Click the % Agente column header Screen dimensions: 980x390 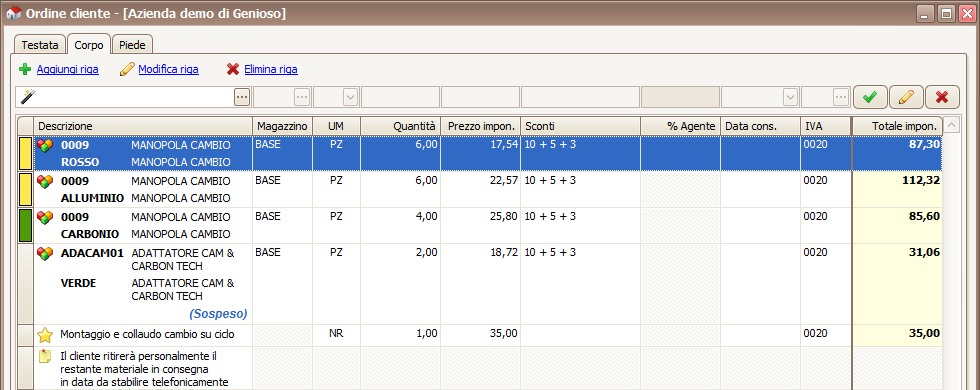point(681,126)
